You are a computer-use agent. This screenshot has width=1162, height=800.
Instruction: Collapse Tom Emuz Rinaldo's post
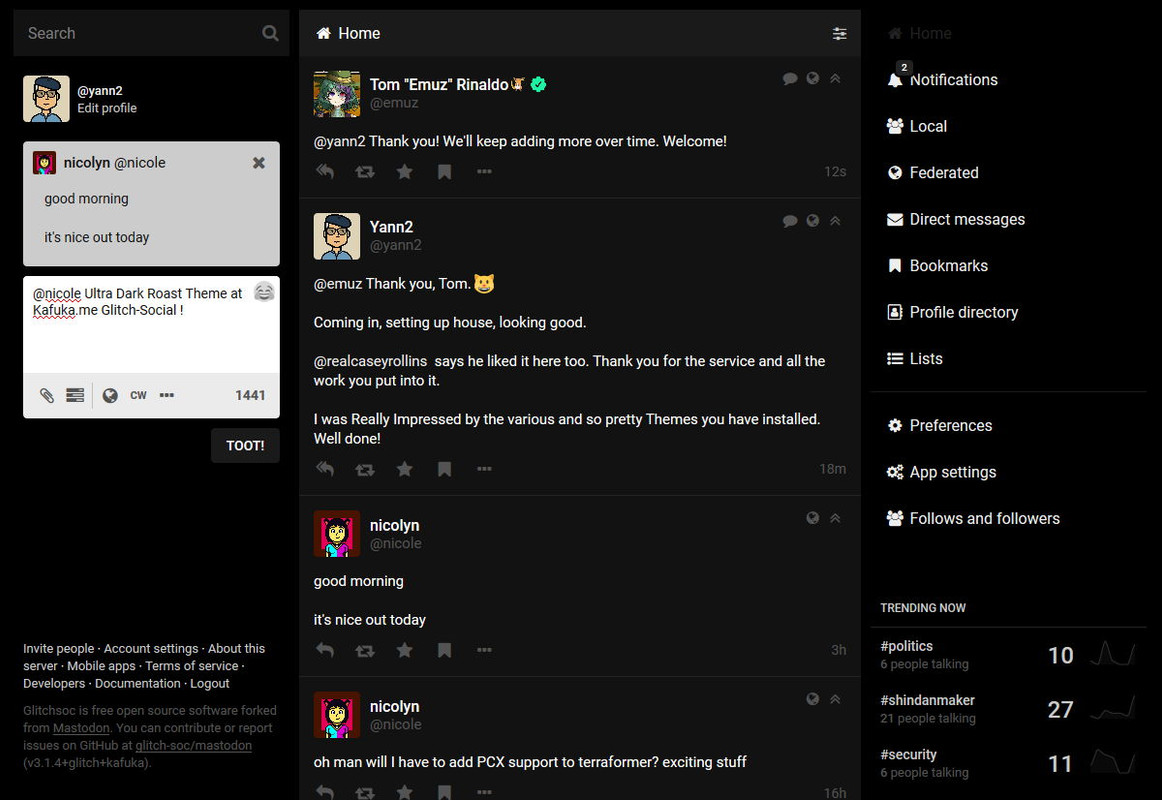click(835, 79)
